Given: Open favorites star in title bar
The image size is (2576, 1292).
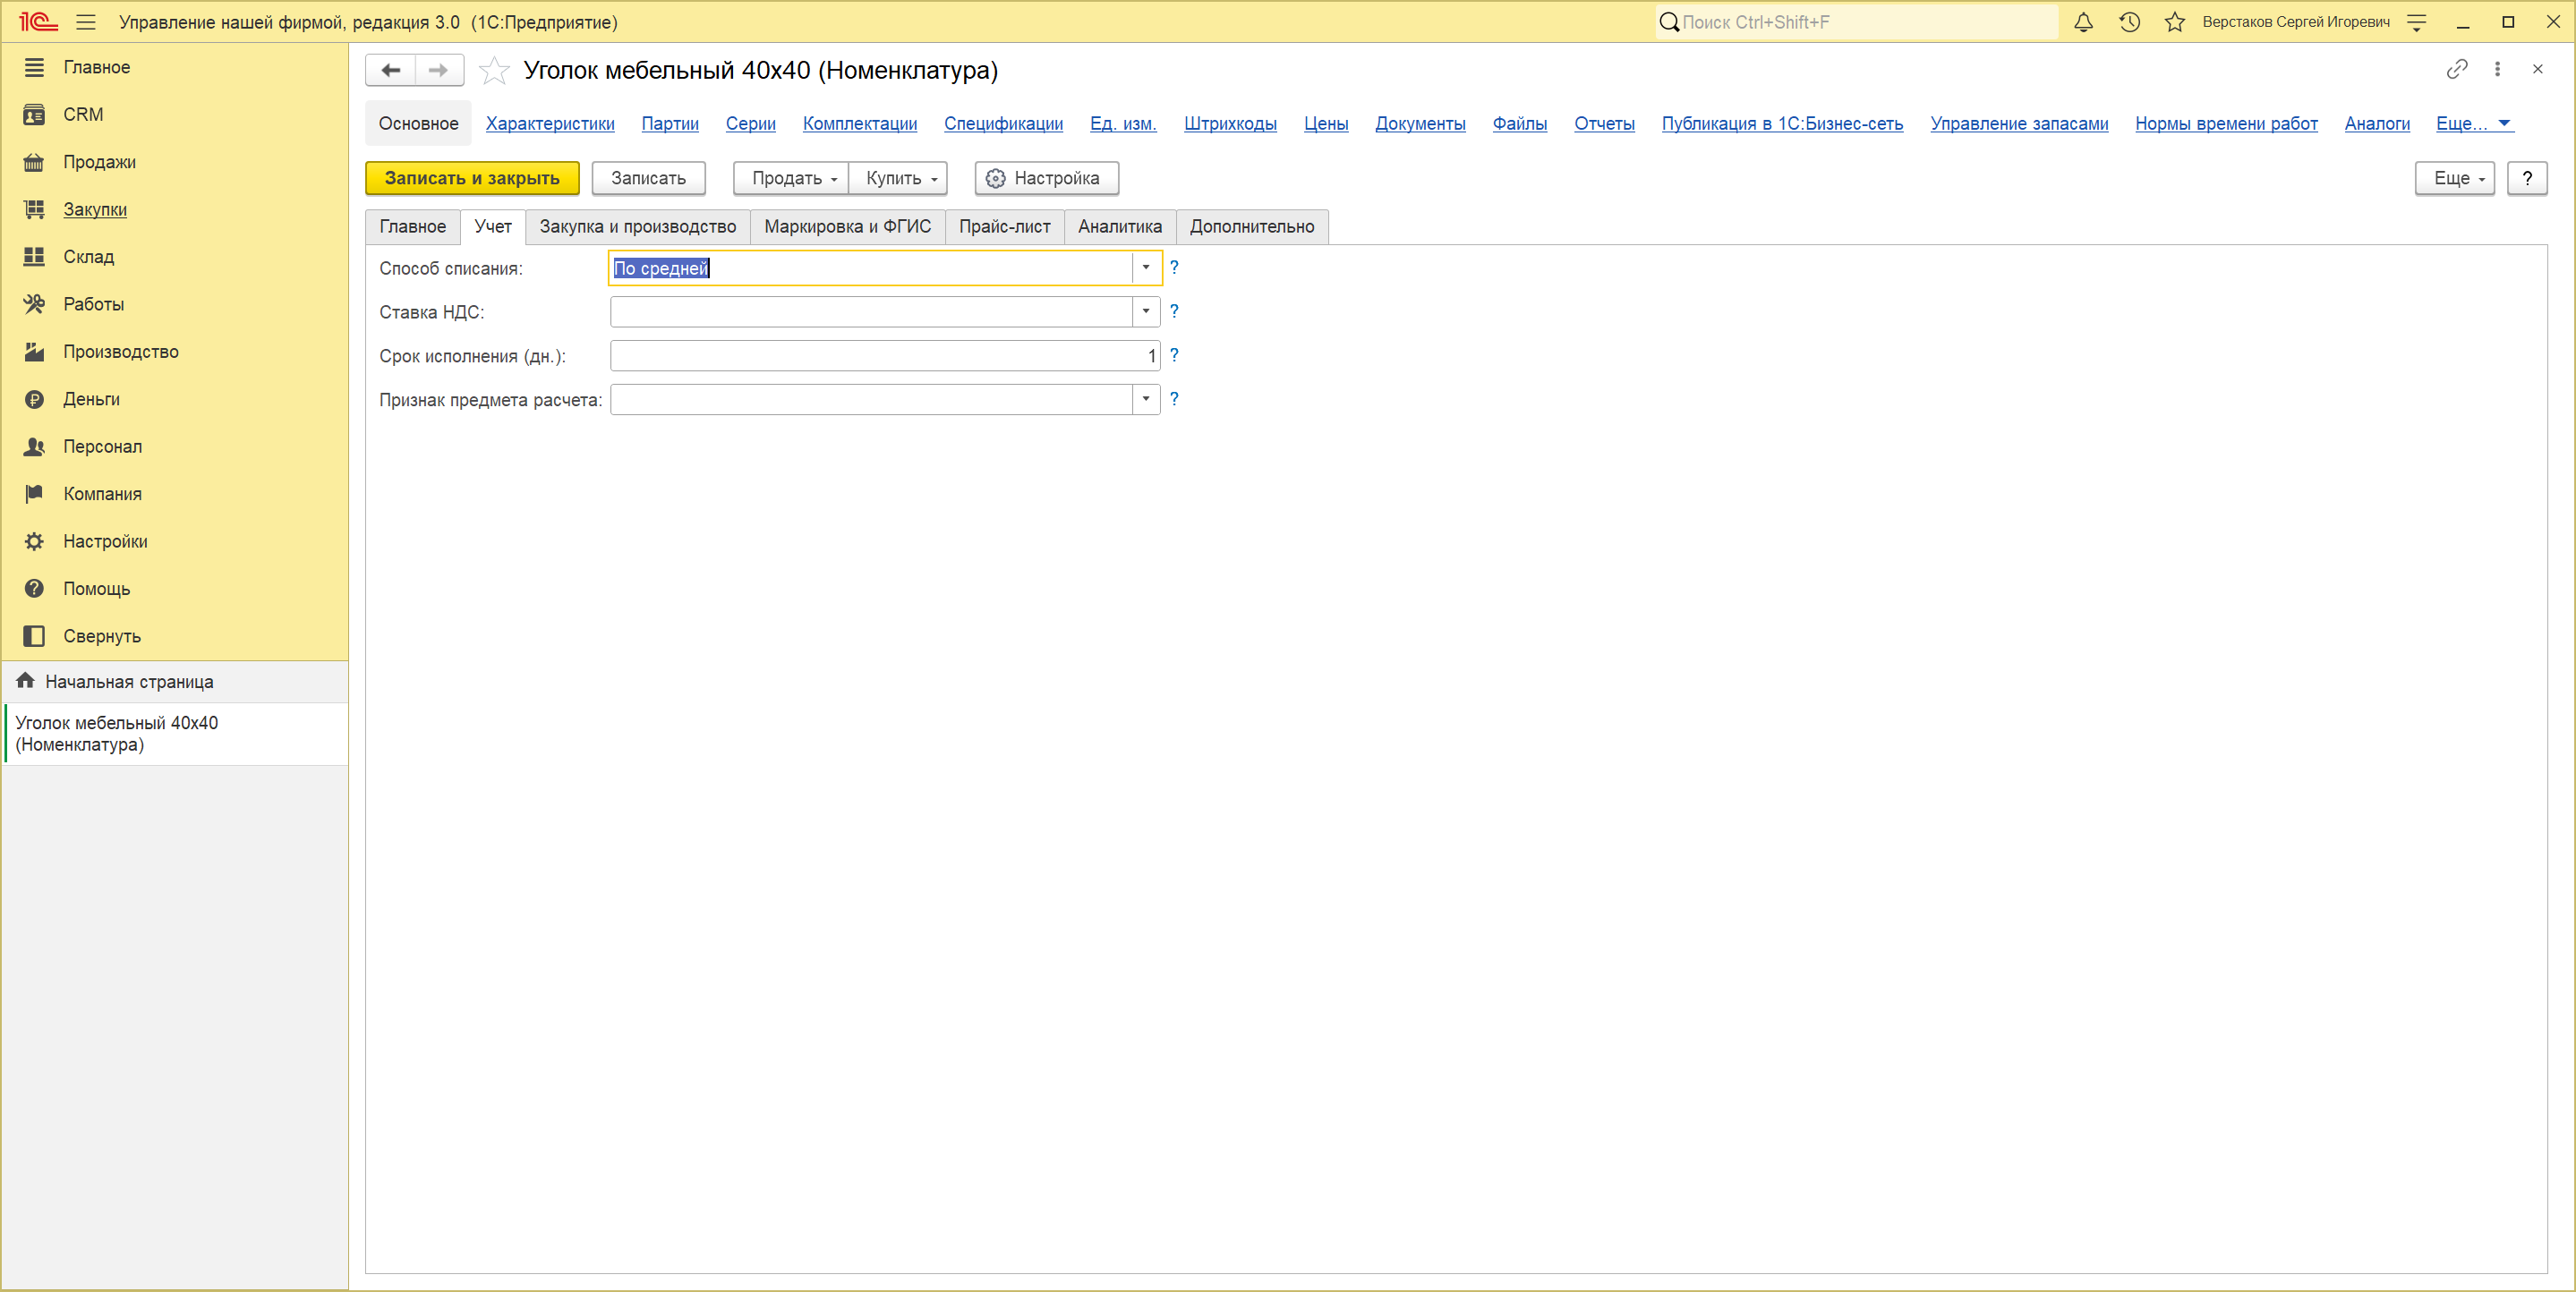Looking at the screenshot, I should pos(2175,22).
